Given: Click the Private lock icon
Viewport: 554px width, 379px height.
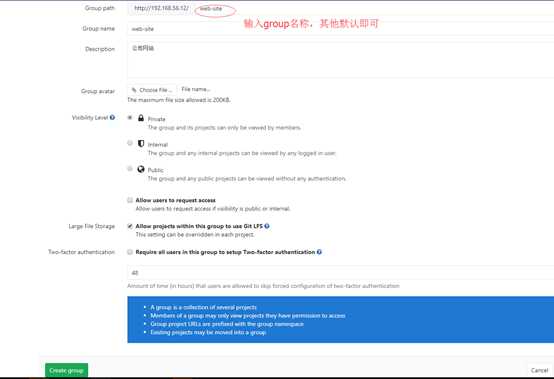Looking at the screenshot, I should click(141, 118).
